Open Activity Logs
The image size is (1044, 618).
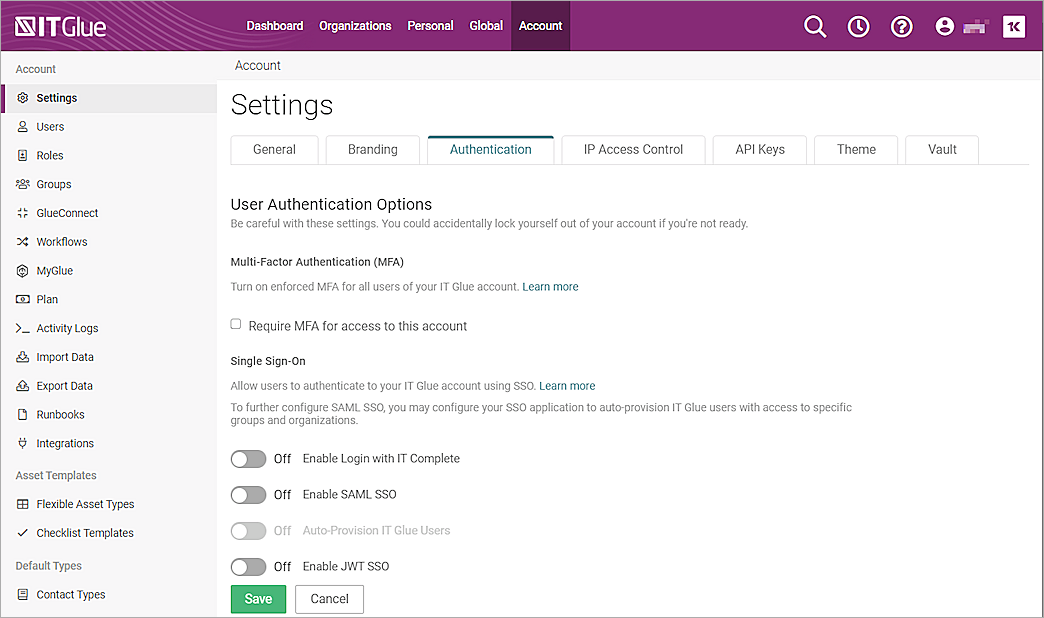point(67,327)
